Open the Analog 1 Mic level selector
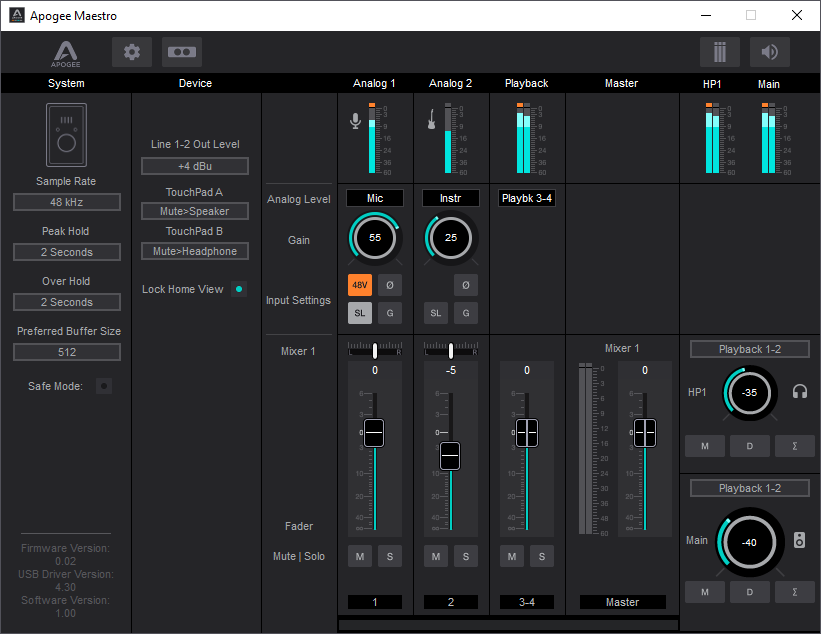This screenshot has width=821, height=634. [375, 198]
